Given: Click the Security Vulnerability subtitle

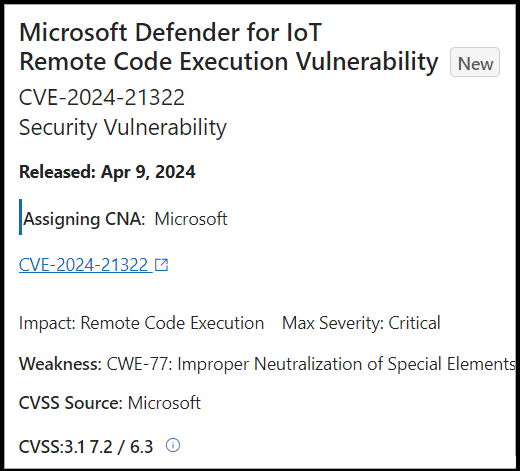Looking at the screenshot, I should tap(123, 128).
